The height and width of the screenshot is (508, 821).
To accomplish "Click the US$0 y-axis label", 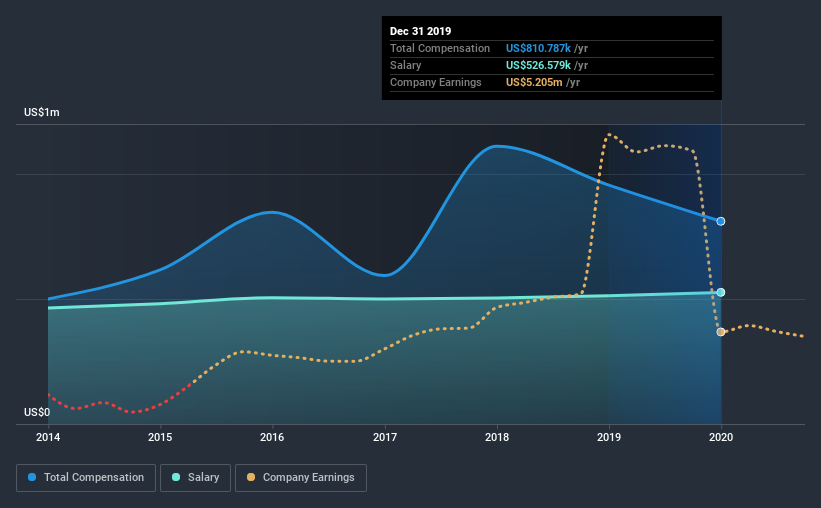I will pyautogui.click(x=37, y=412).
